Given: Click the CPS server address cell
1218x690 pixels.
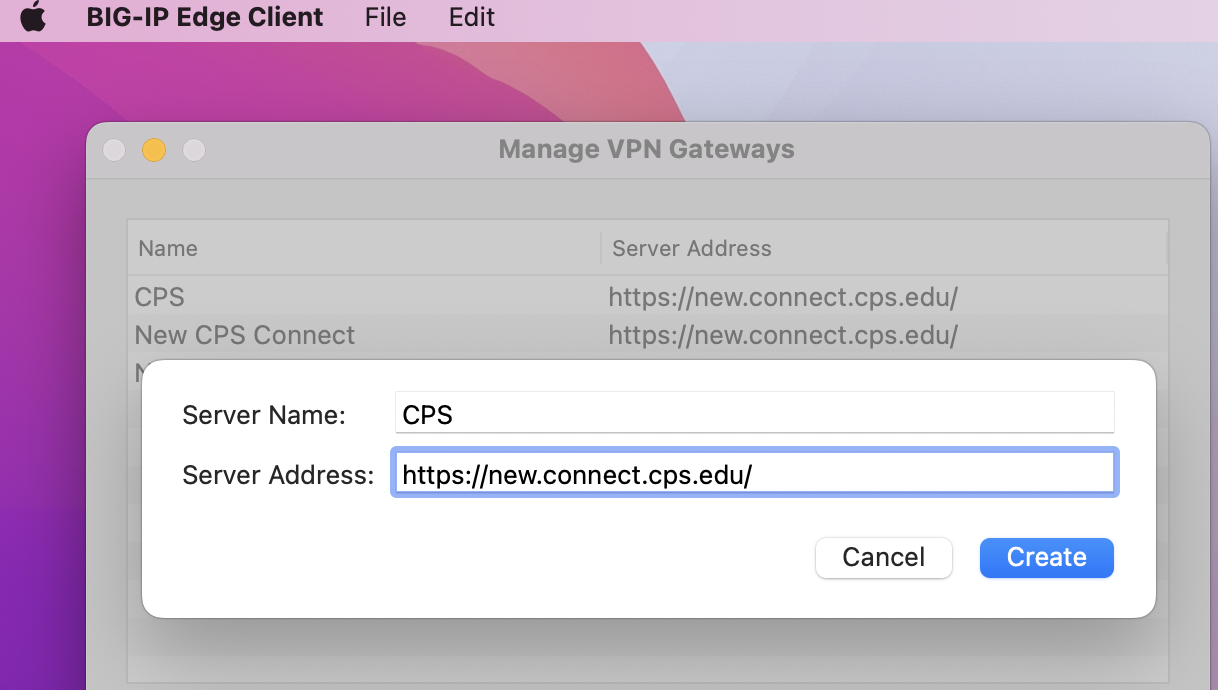Looking at the screenshot, I should tap(783, 297).
